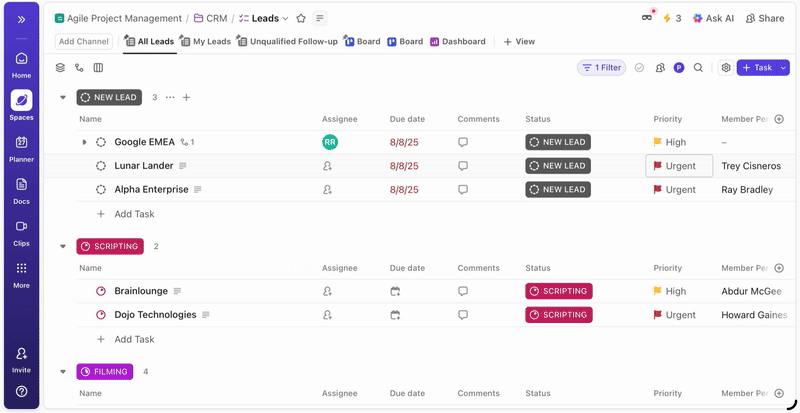Click the RR assignee avatar on Google EMEA
This screenshot has height=413, width=800.
pyautogui.click(x=330, y=142)
